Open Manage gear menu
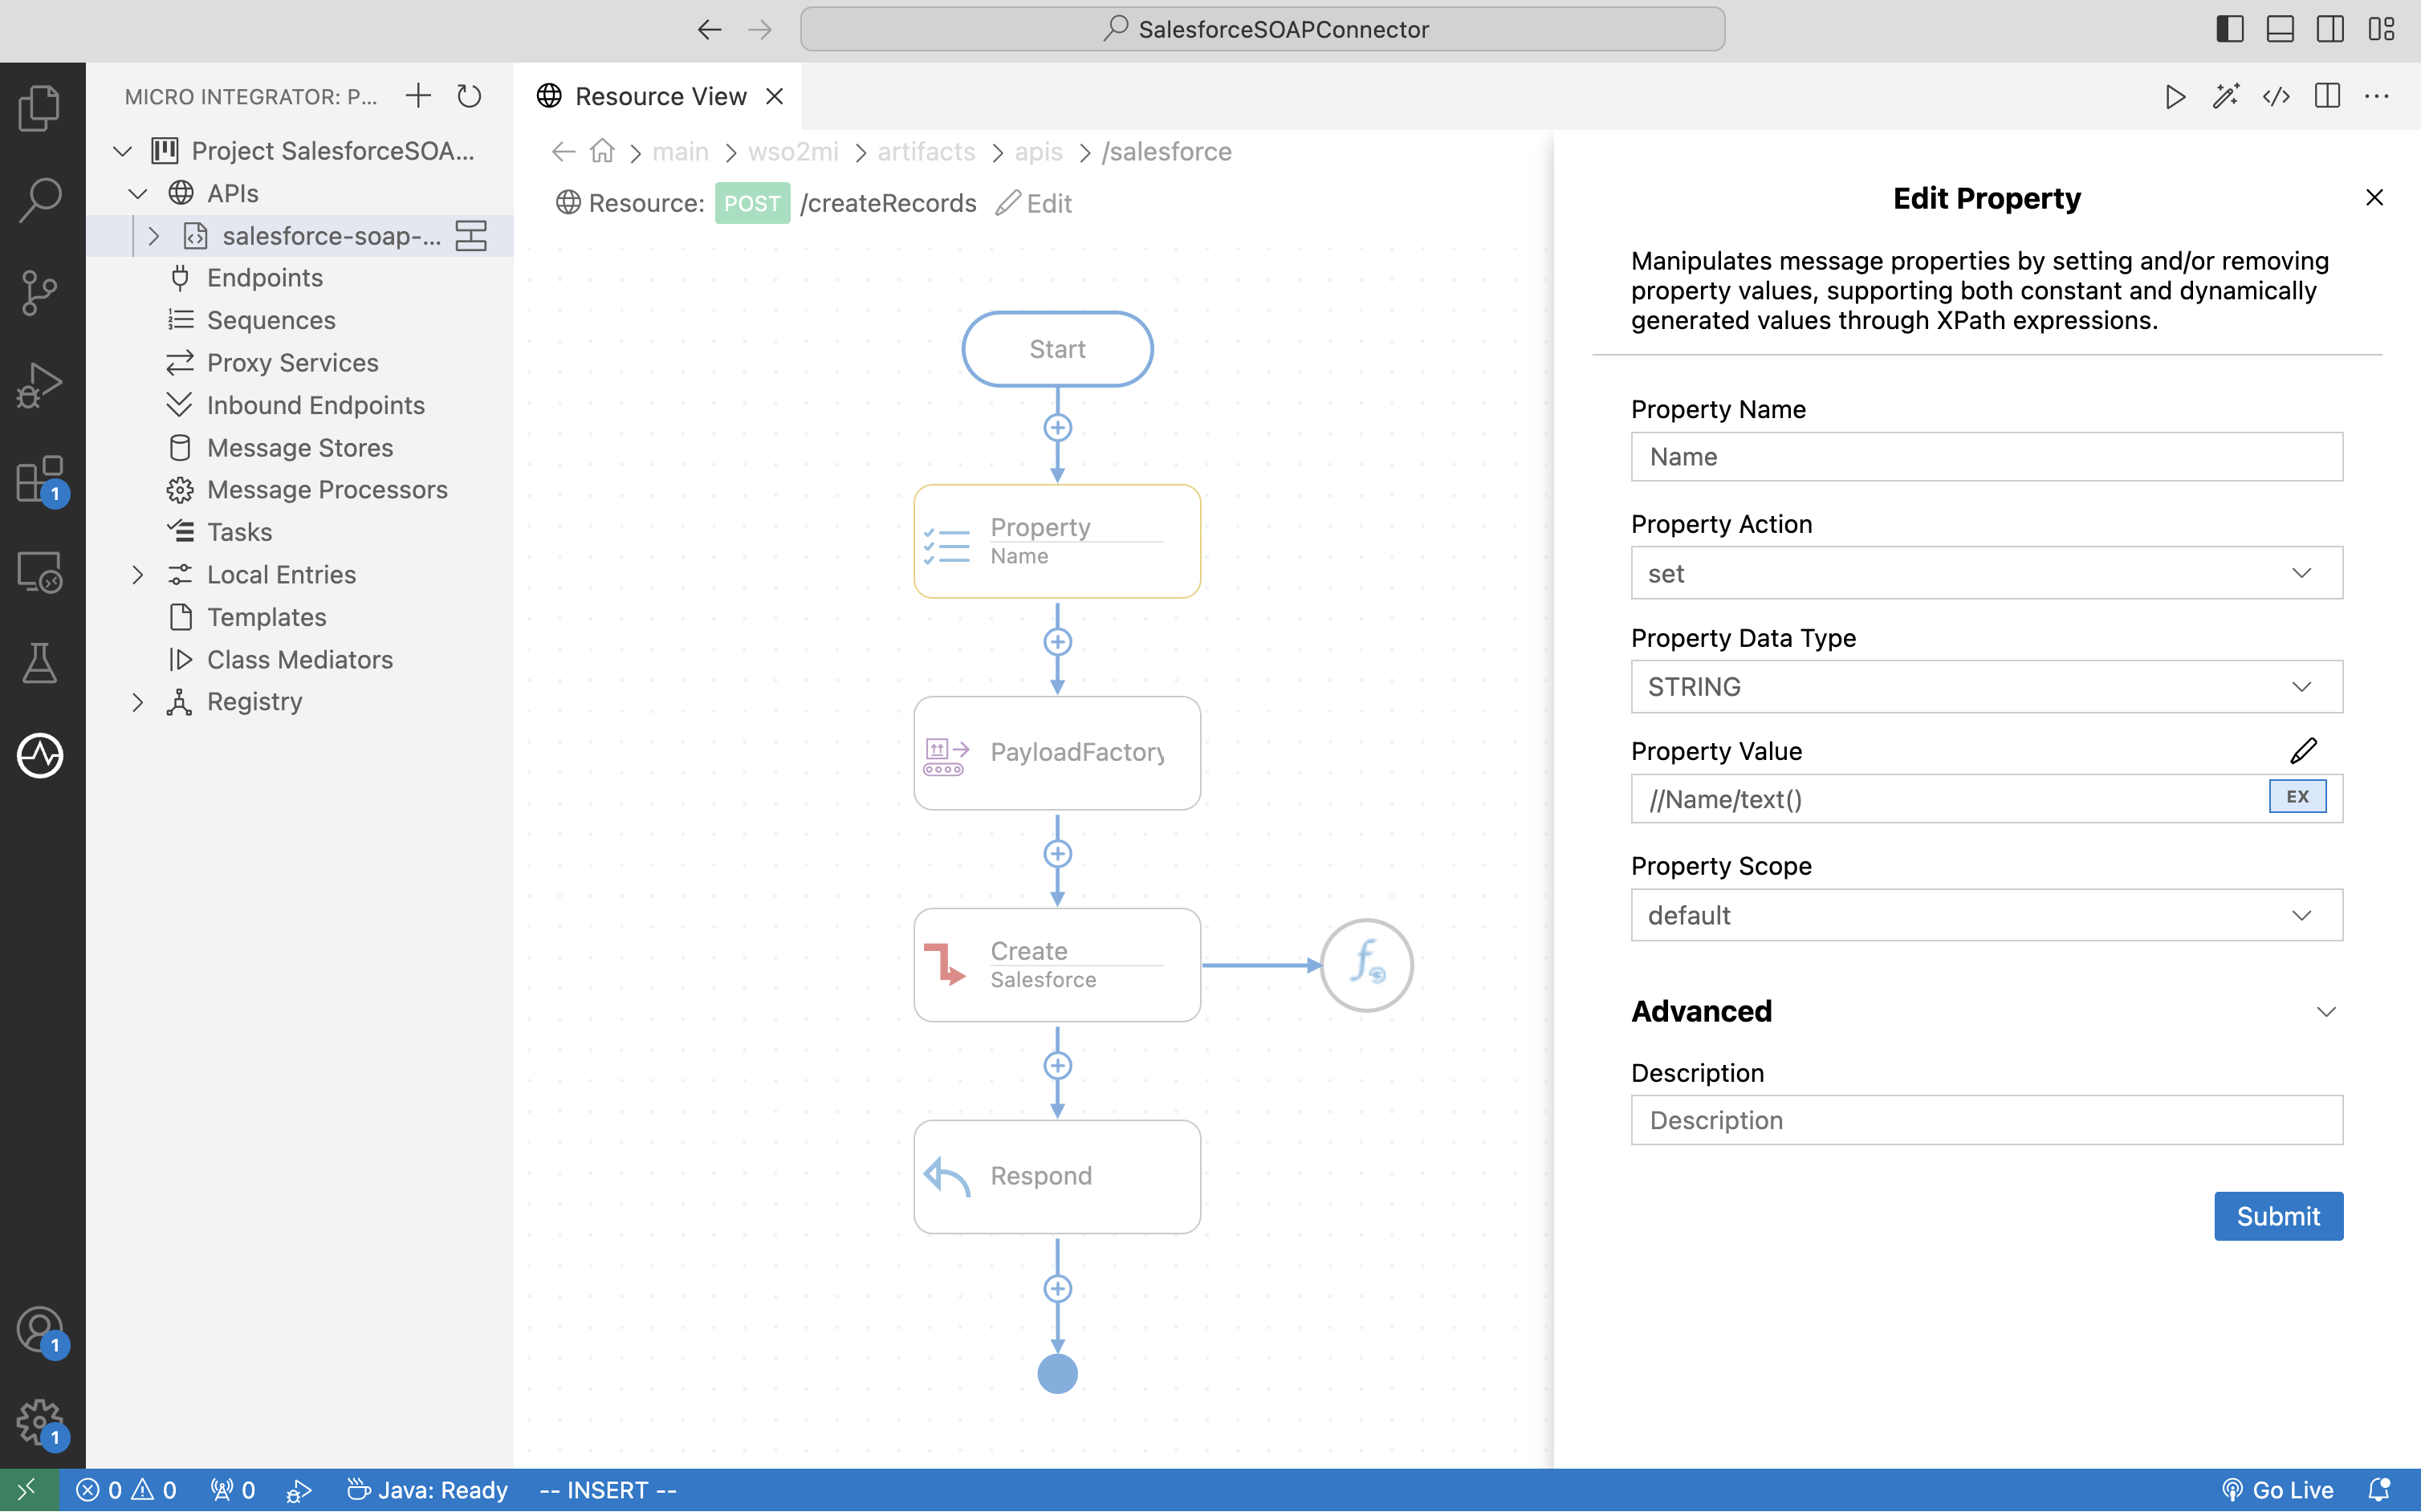Viewport: 2421px width, 1512px height. coord(40,1422)
